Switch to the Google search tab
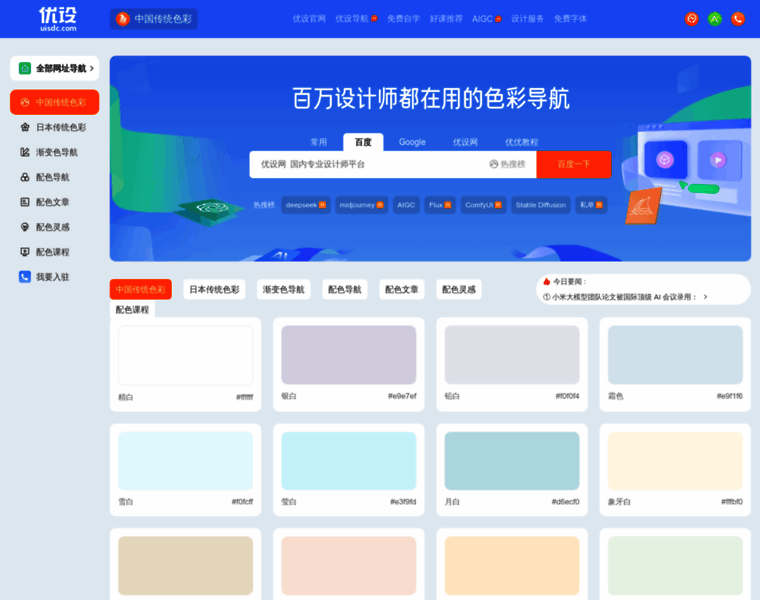Screen dimensions: 760x600 412,142
